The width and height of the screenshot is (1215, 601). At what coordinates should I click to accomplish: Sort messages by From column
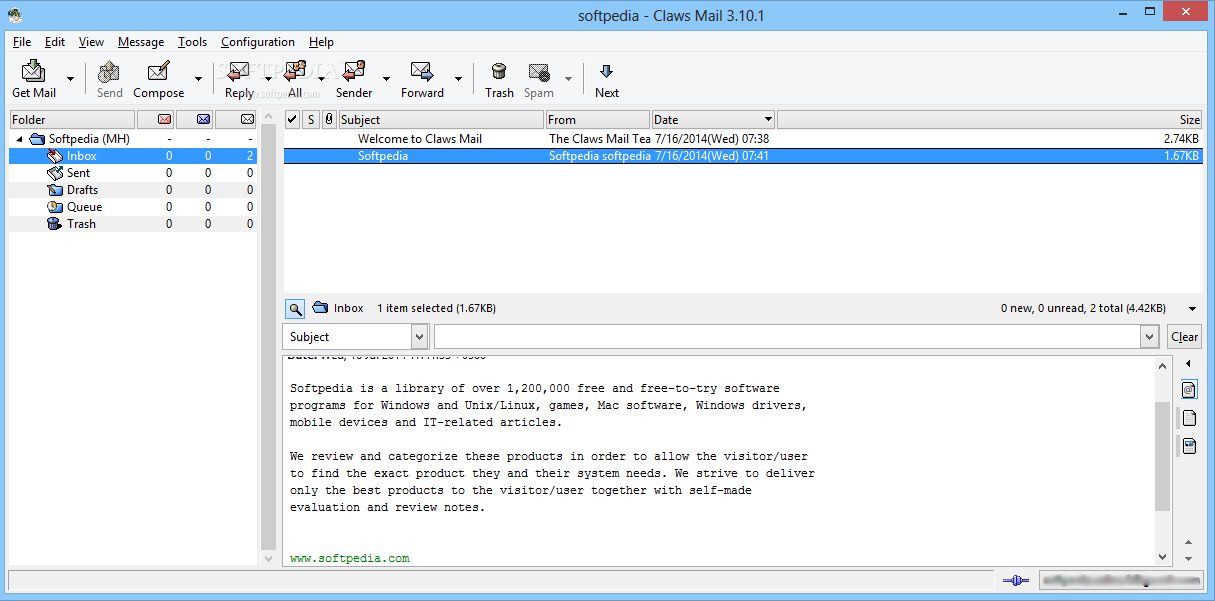(598, 120)
